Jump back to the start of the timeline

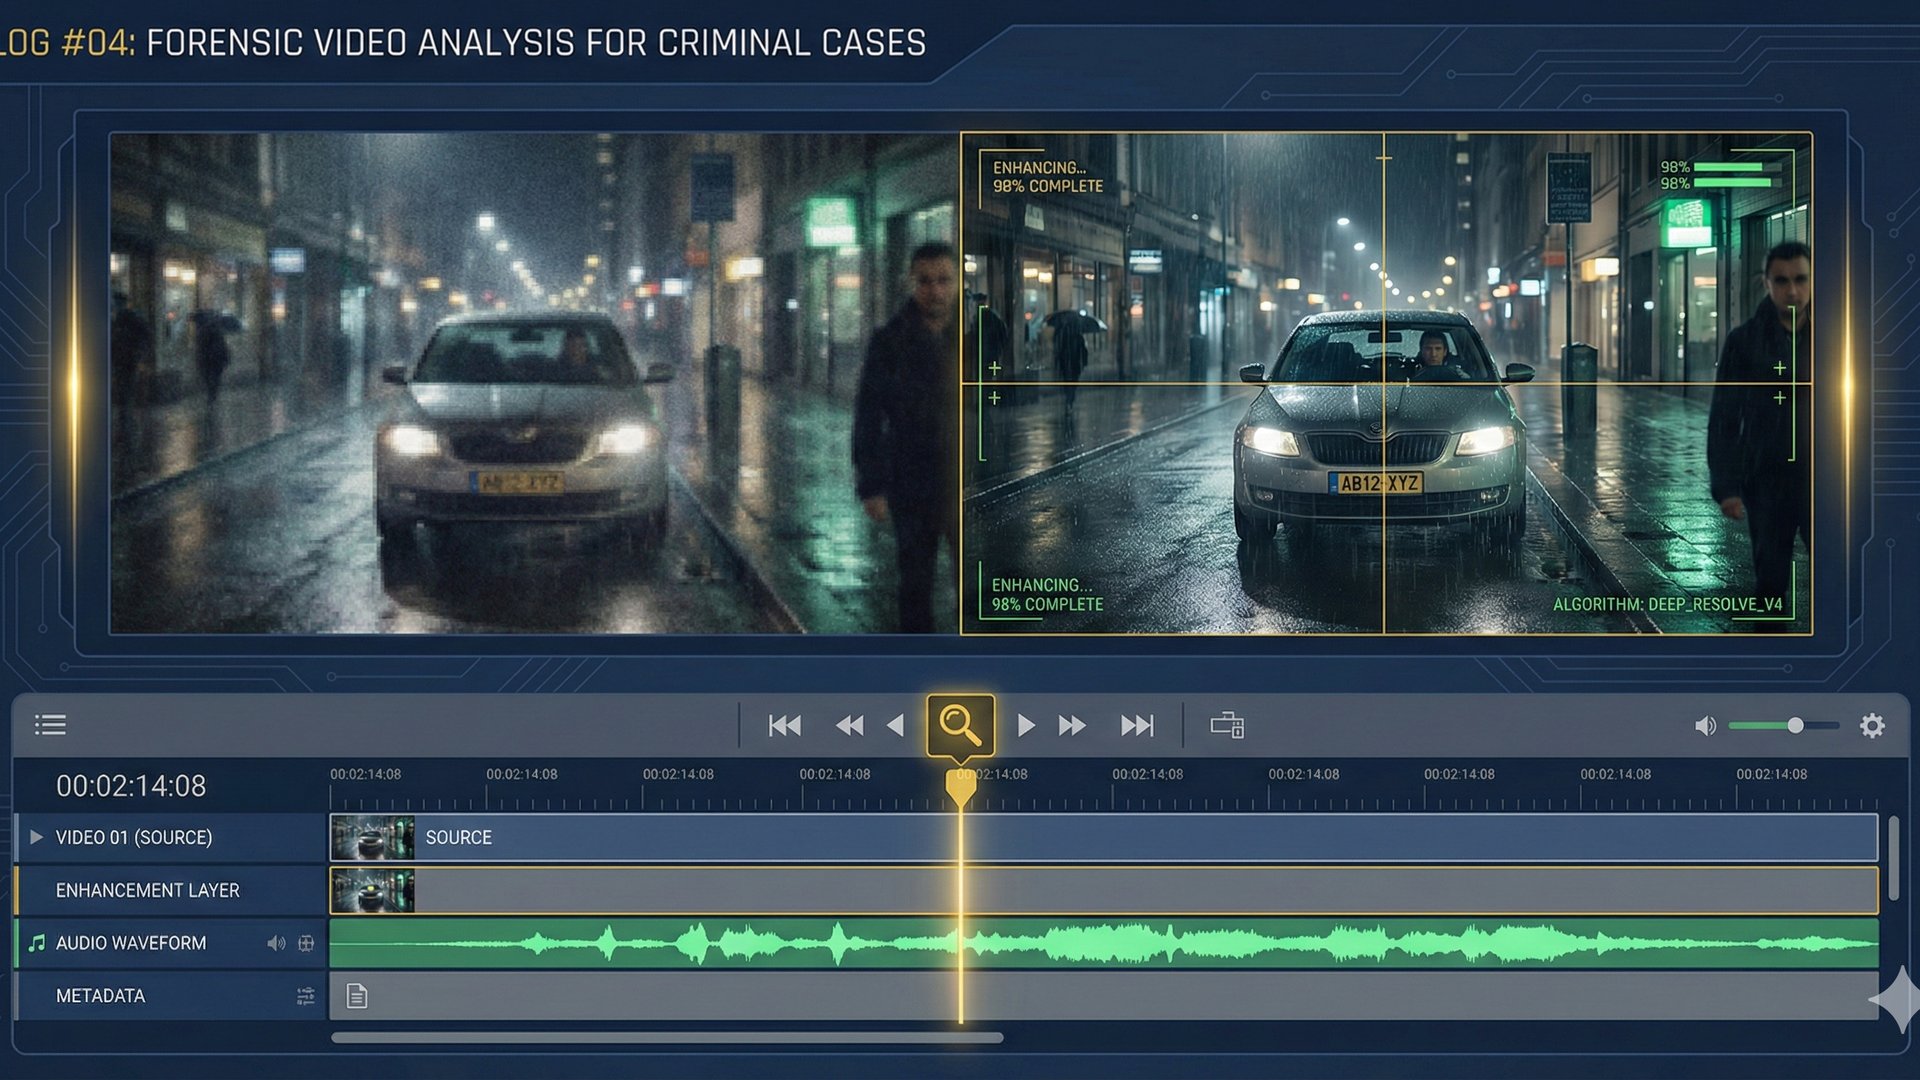tap(785, 725)
